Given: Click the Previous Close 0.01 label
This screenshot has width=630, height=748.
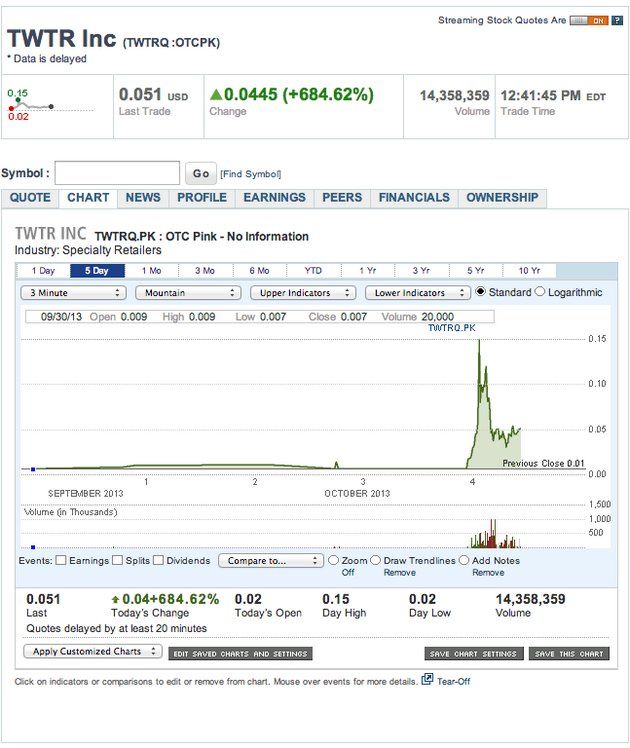Looking at the screenshot, I should 543,463.
